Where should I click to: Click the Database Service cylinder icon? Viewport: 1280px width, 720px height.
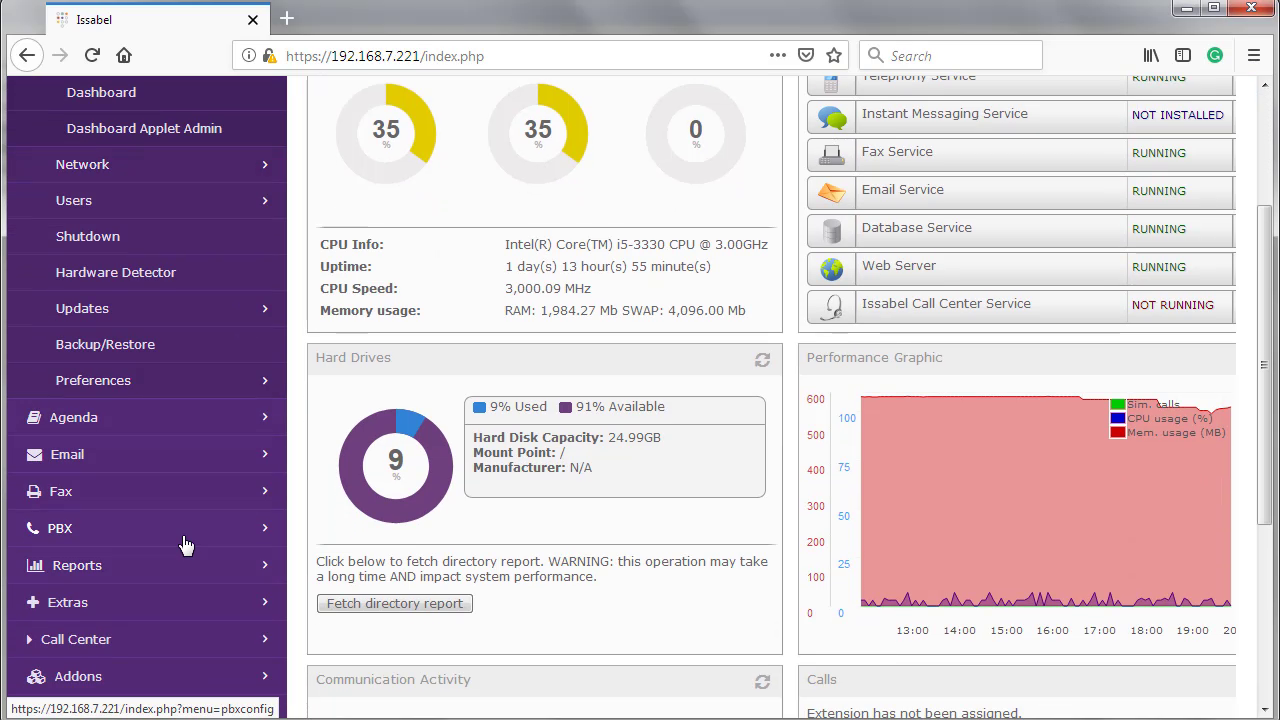(832, 231)
